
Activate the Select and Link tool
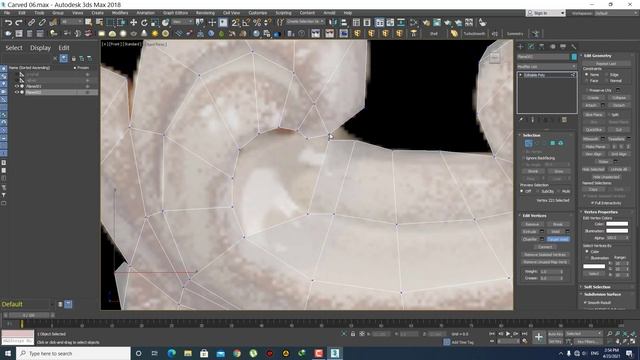click(x=31, y=22)
